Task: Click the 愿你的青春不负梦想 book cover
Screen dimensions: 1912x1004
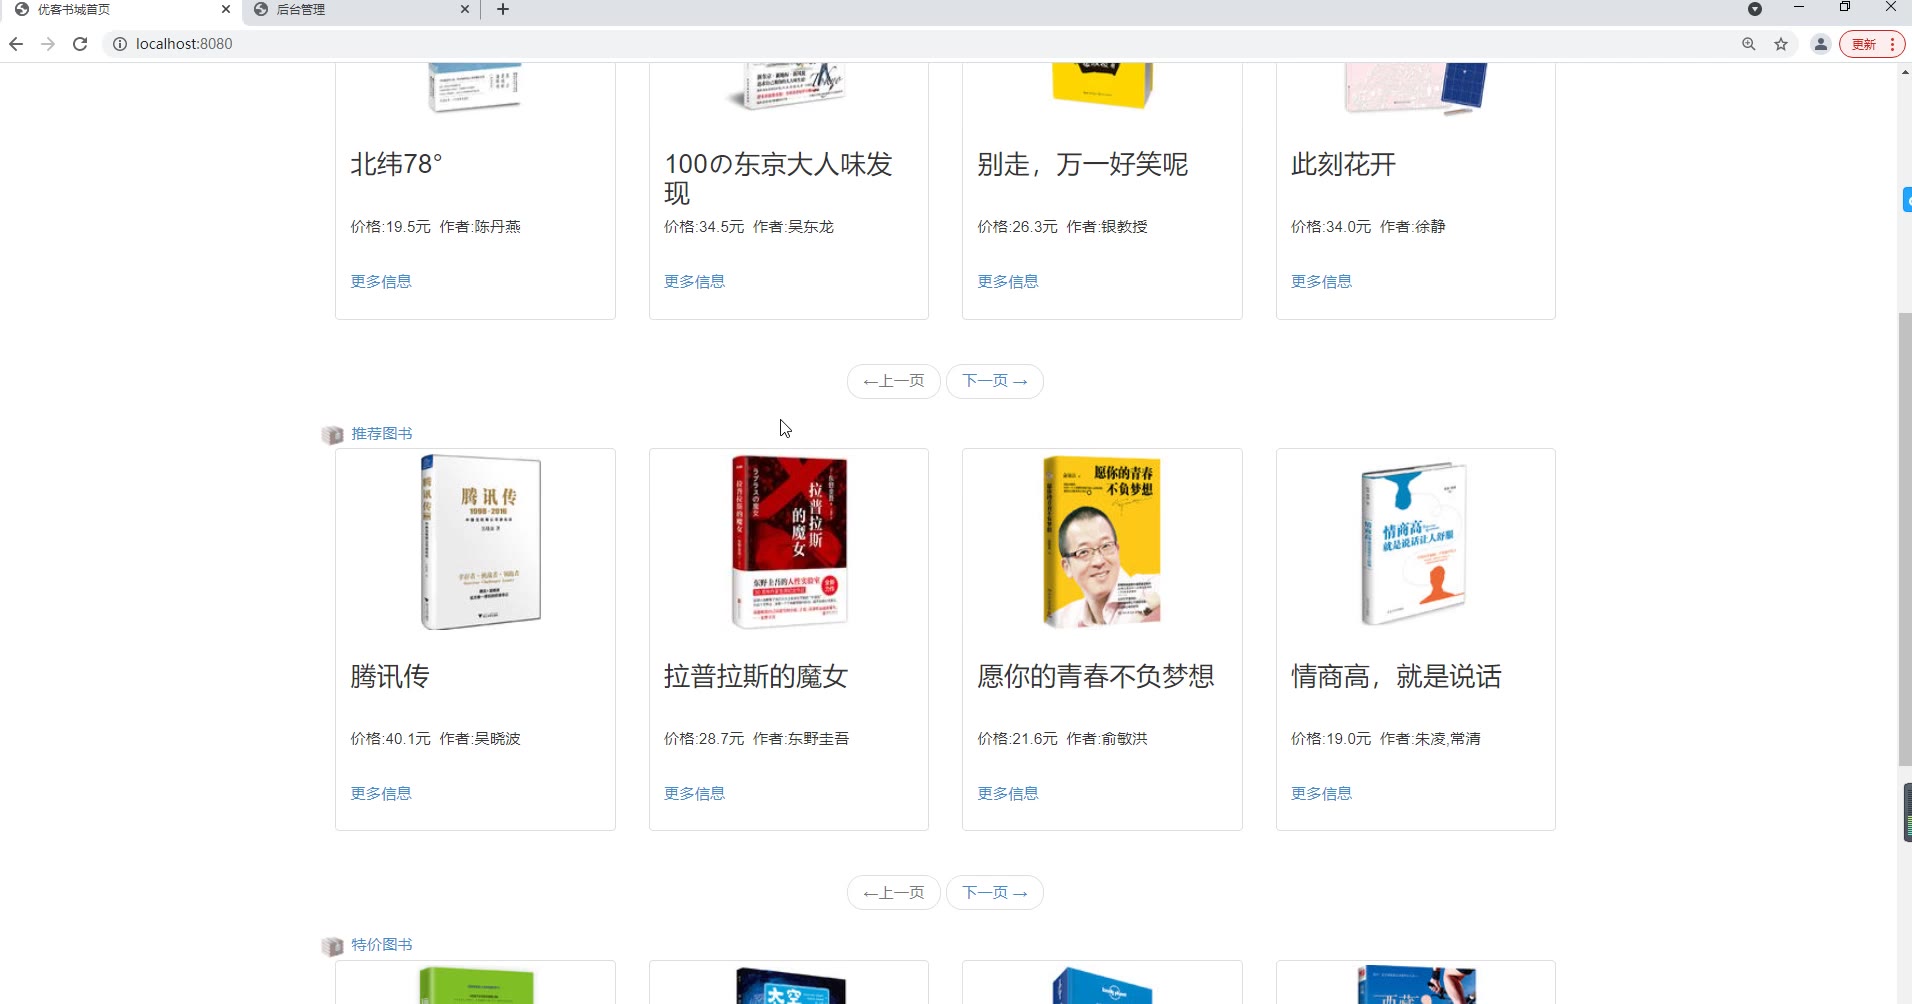Action: tap(1102, 542)
